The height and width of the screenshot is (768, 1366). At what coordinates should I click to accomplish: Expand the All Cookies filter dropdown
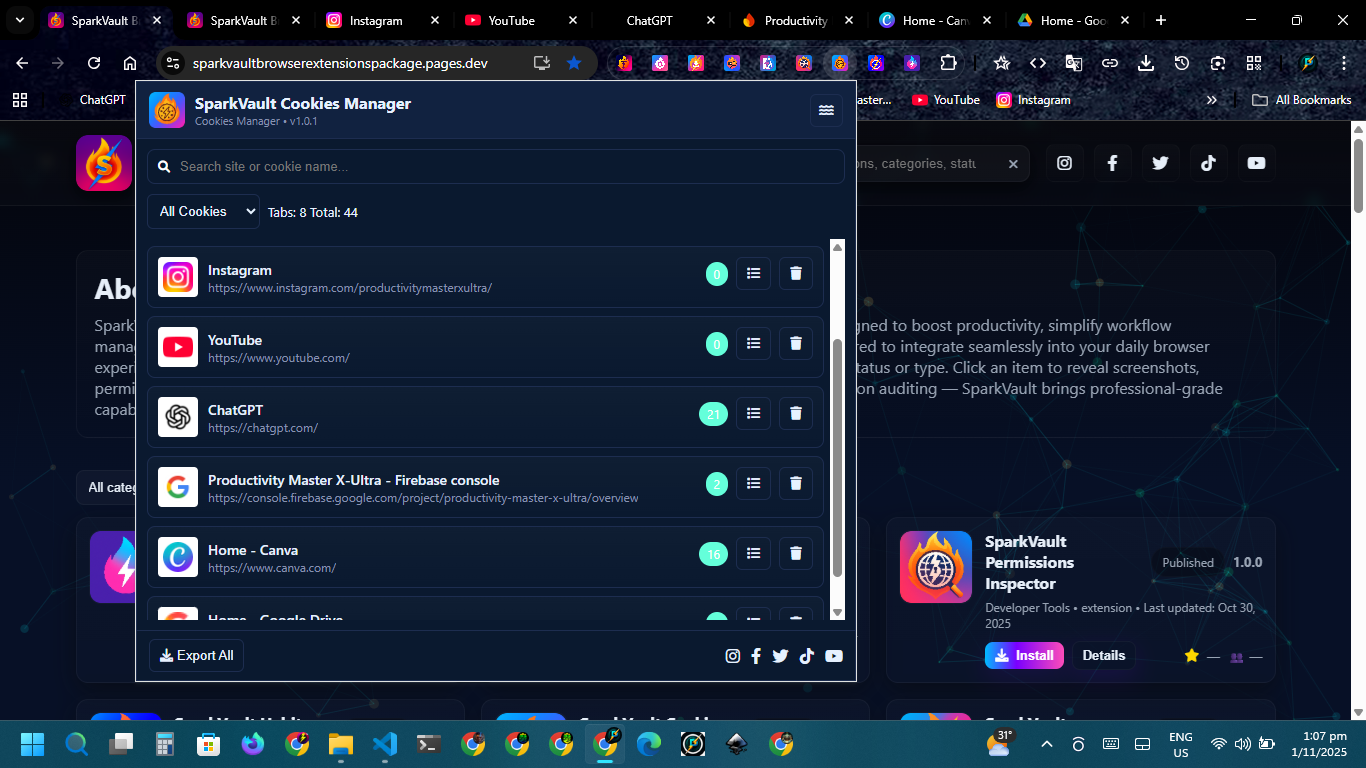(x=203, y=211)
